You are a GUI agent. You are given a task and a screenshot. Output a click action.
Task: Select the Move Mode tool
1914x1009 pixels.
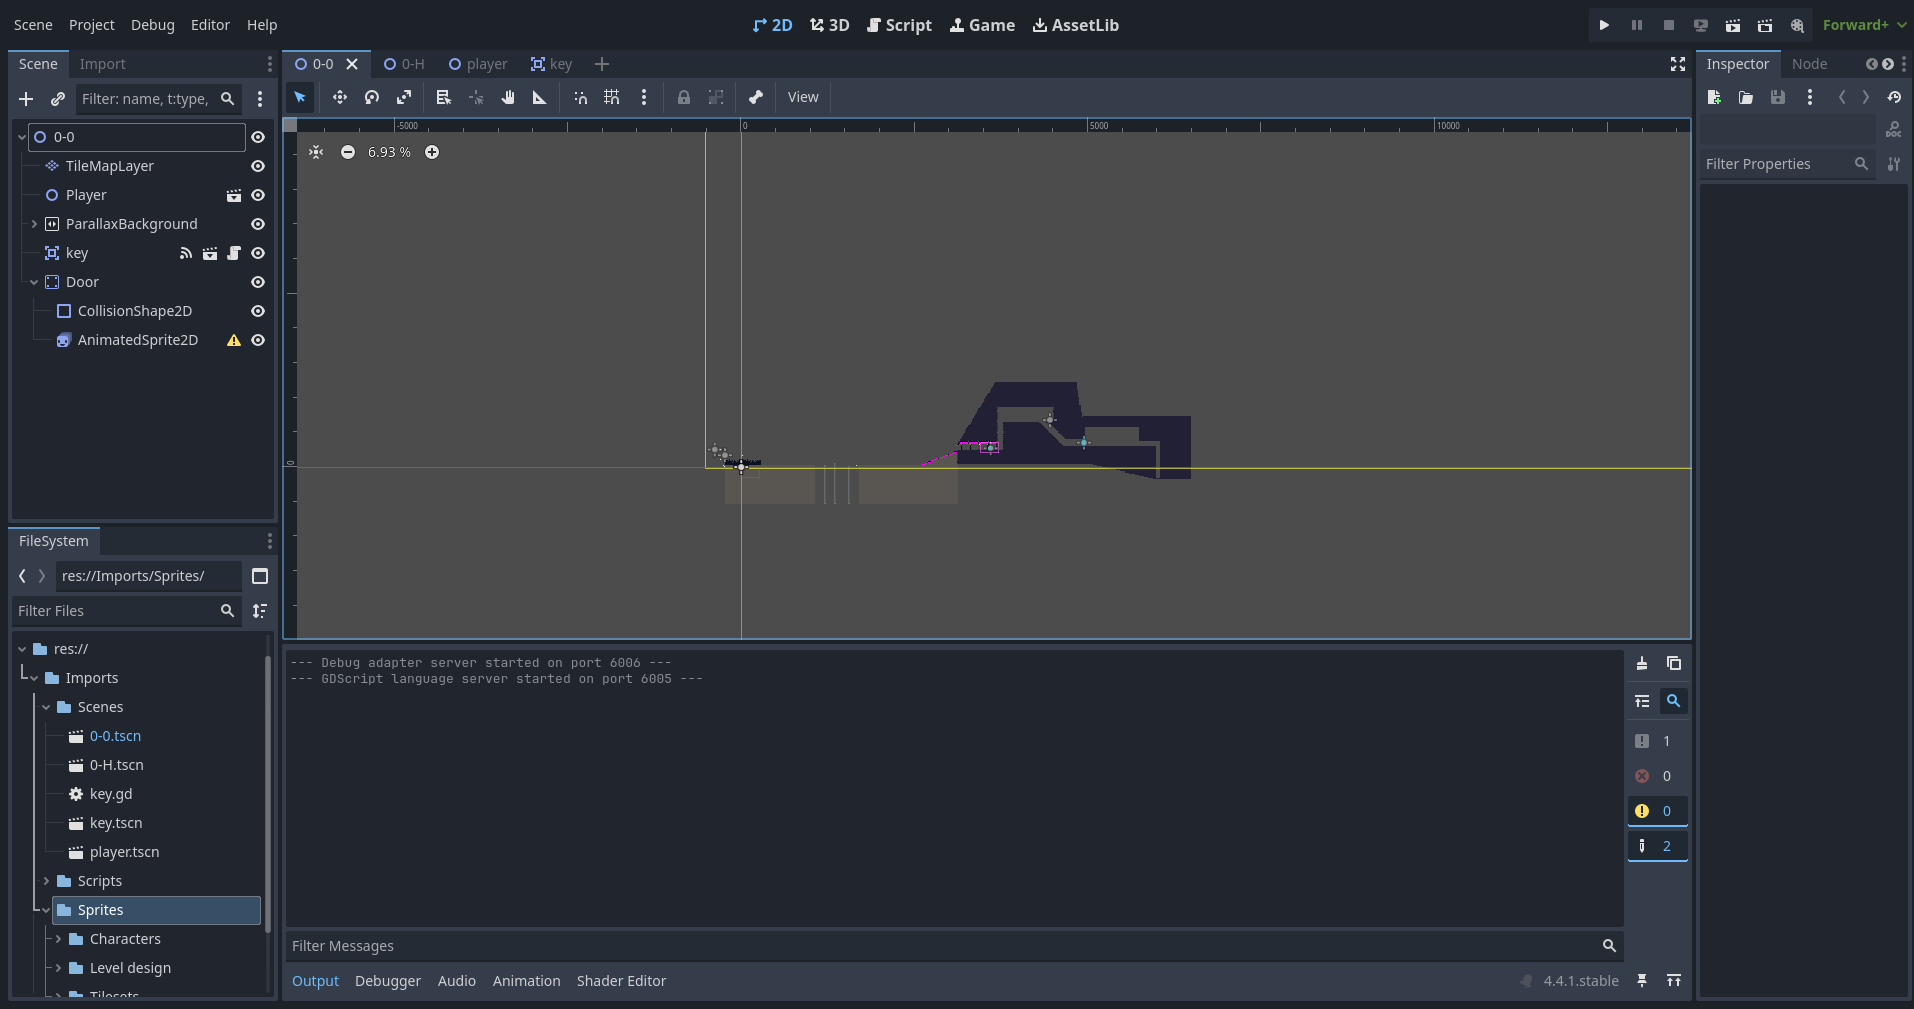[340, 97]
